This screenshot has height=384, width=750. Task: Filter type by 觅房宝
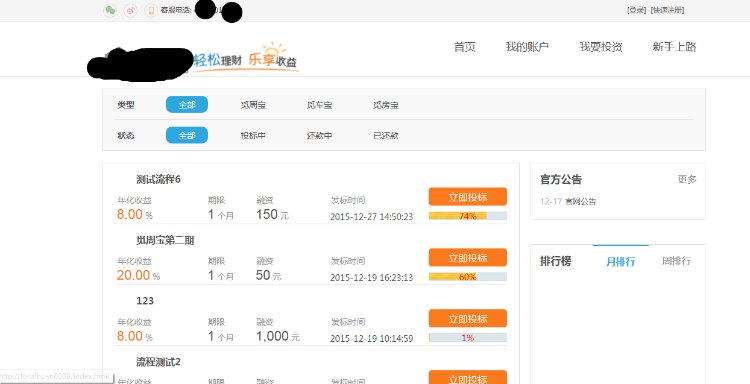pyautogui.click(x=386, y=105)
